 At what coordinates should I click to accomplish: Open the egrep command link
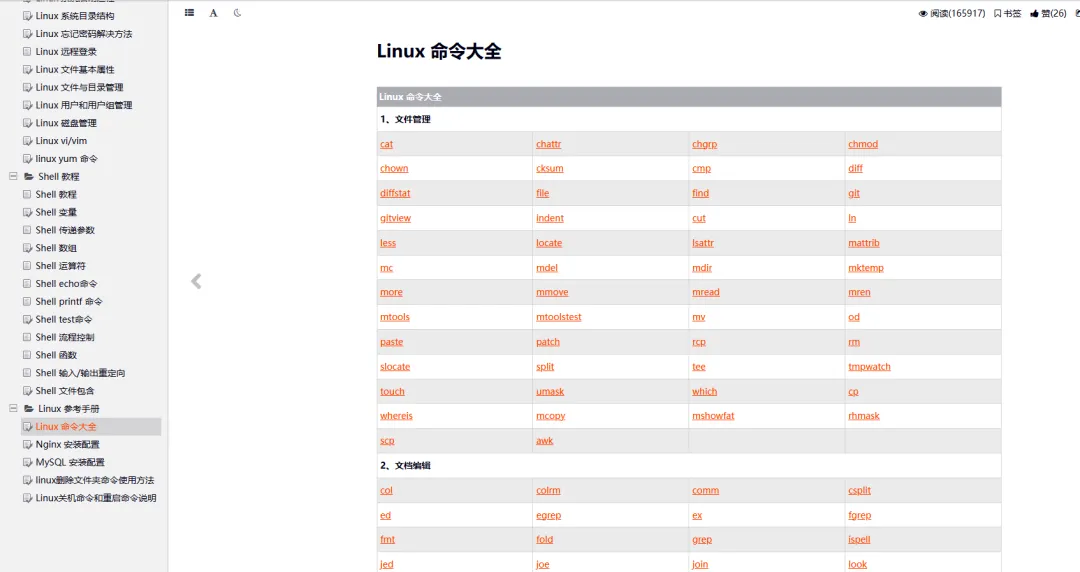(548, 515)
